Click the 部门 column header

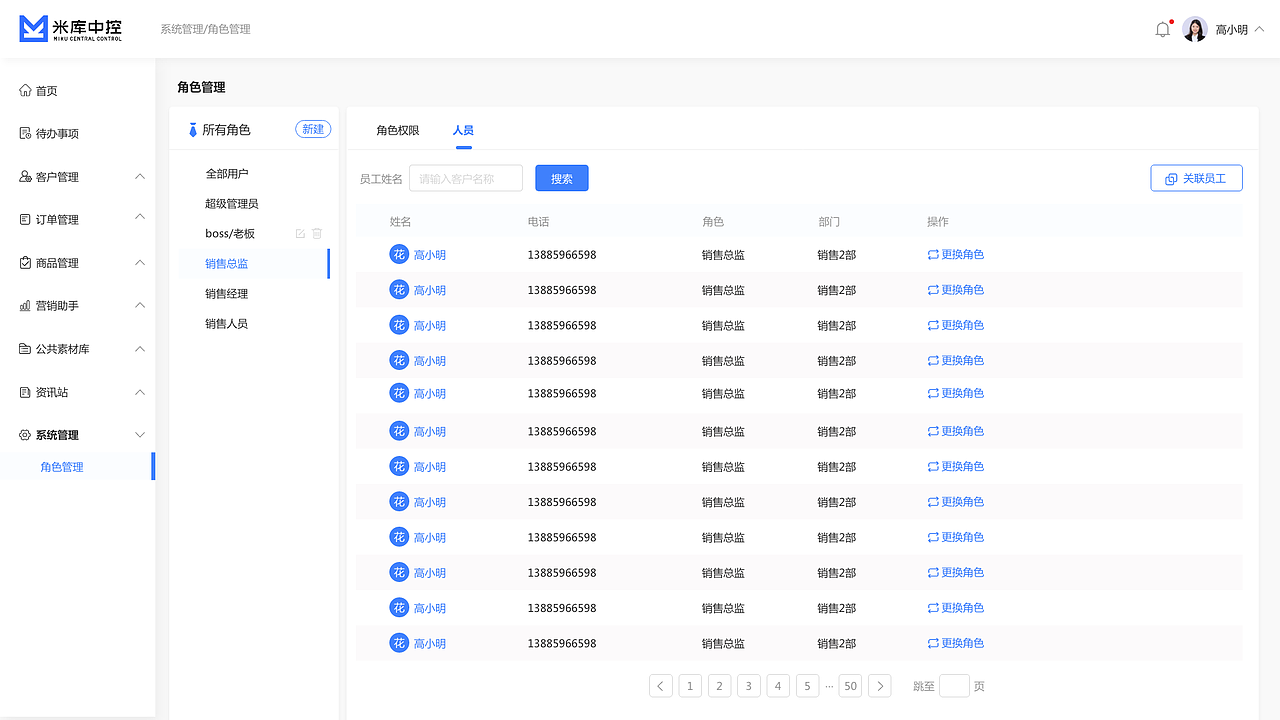point(828,222)
